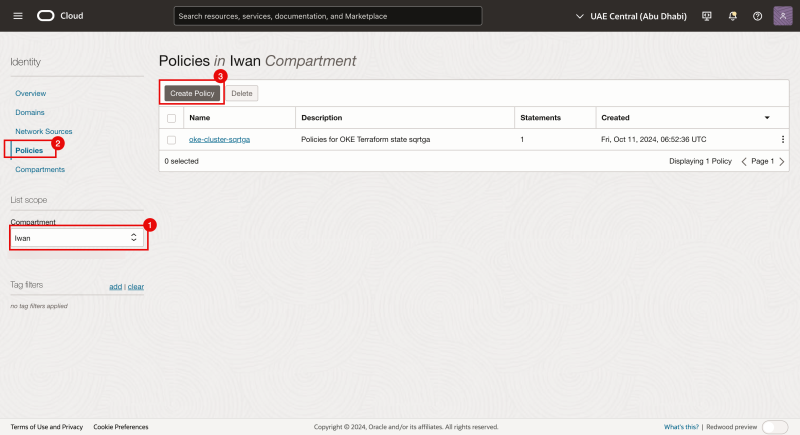The width and height of the screenshot is (800, 435).
Task: Expand the Compartment dropdown showing Iwan
Action: click(76, 238)
